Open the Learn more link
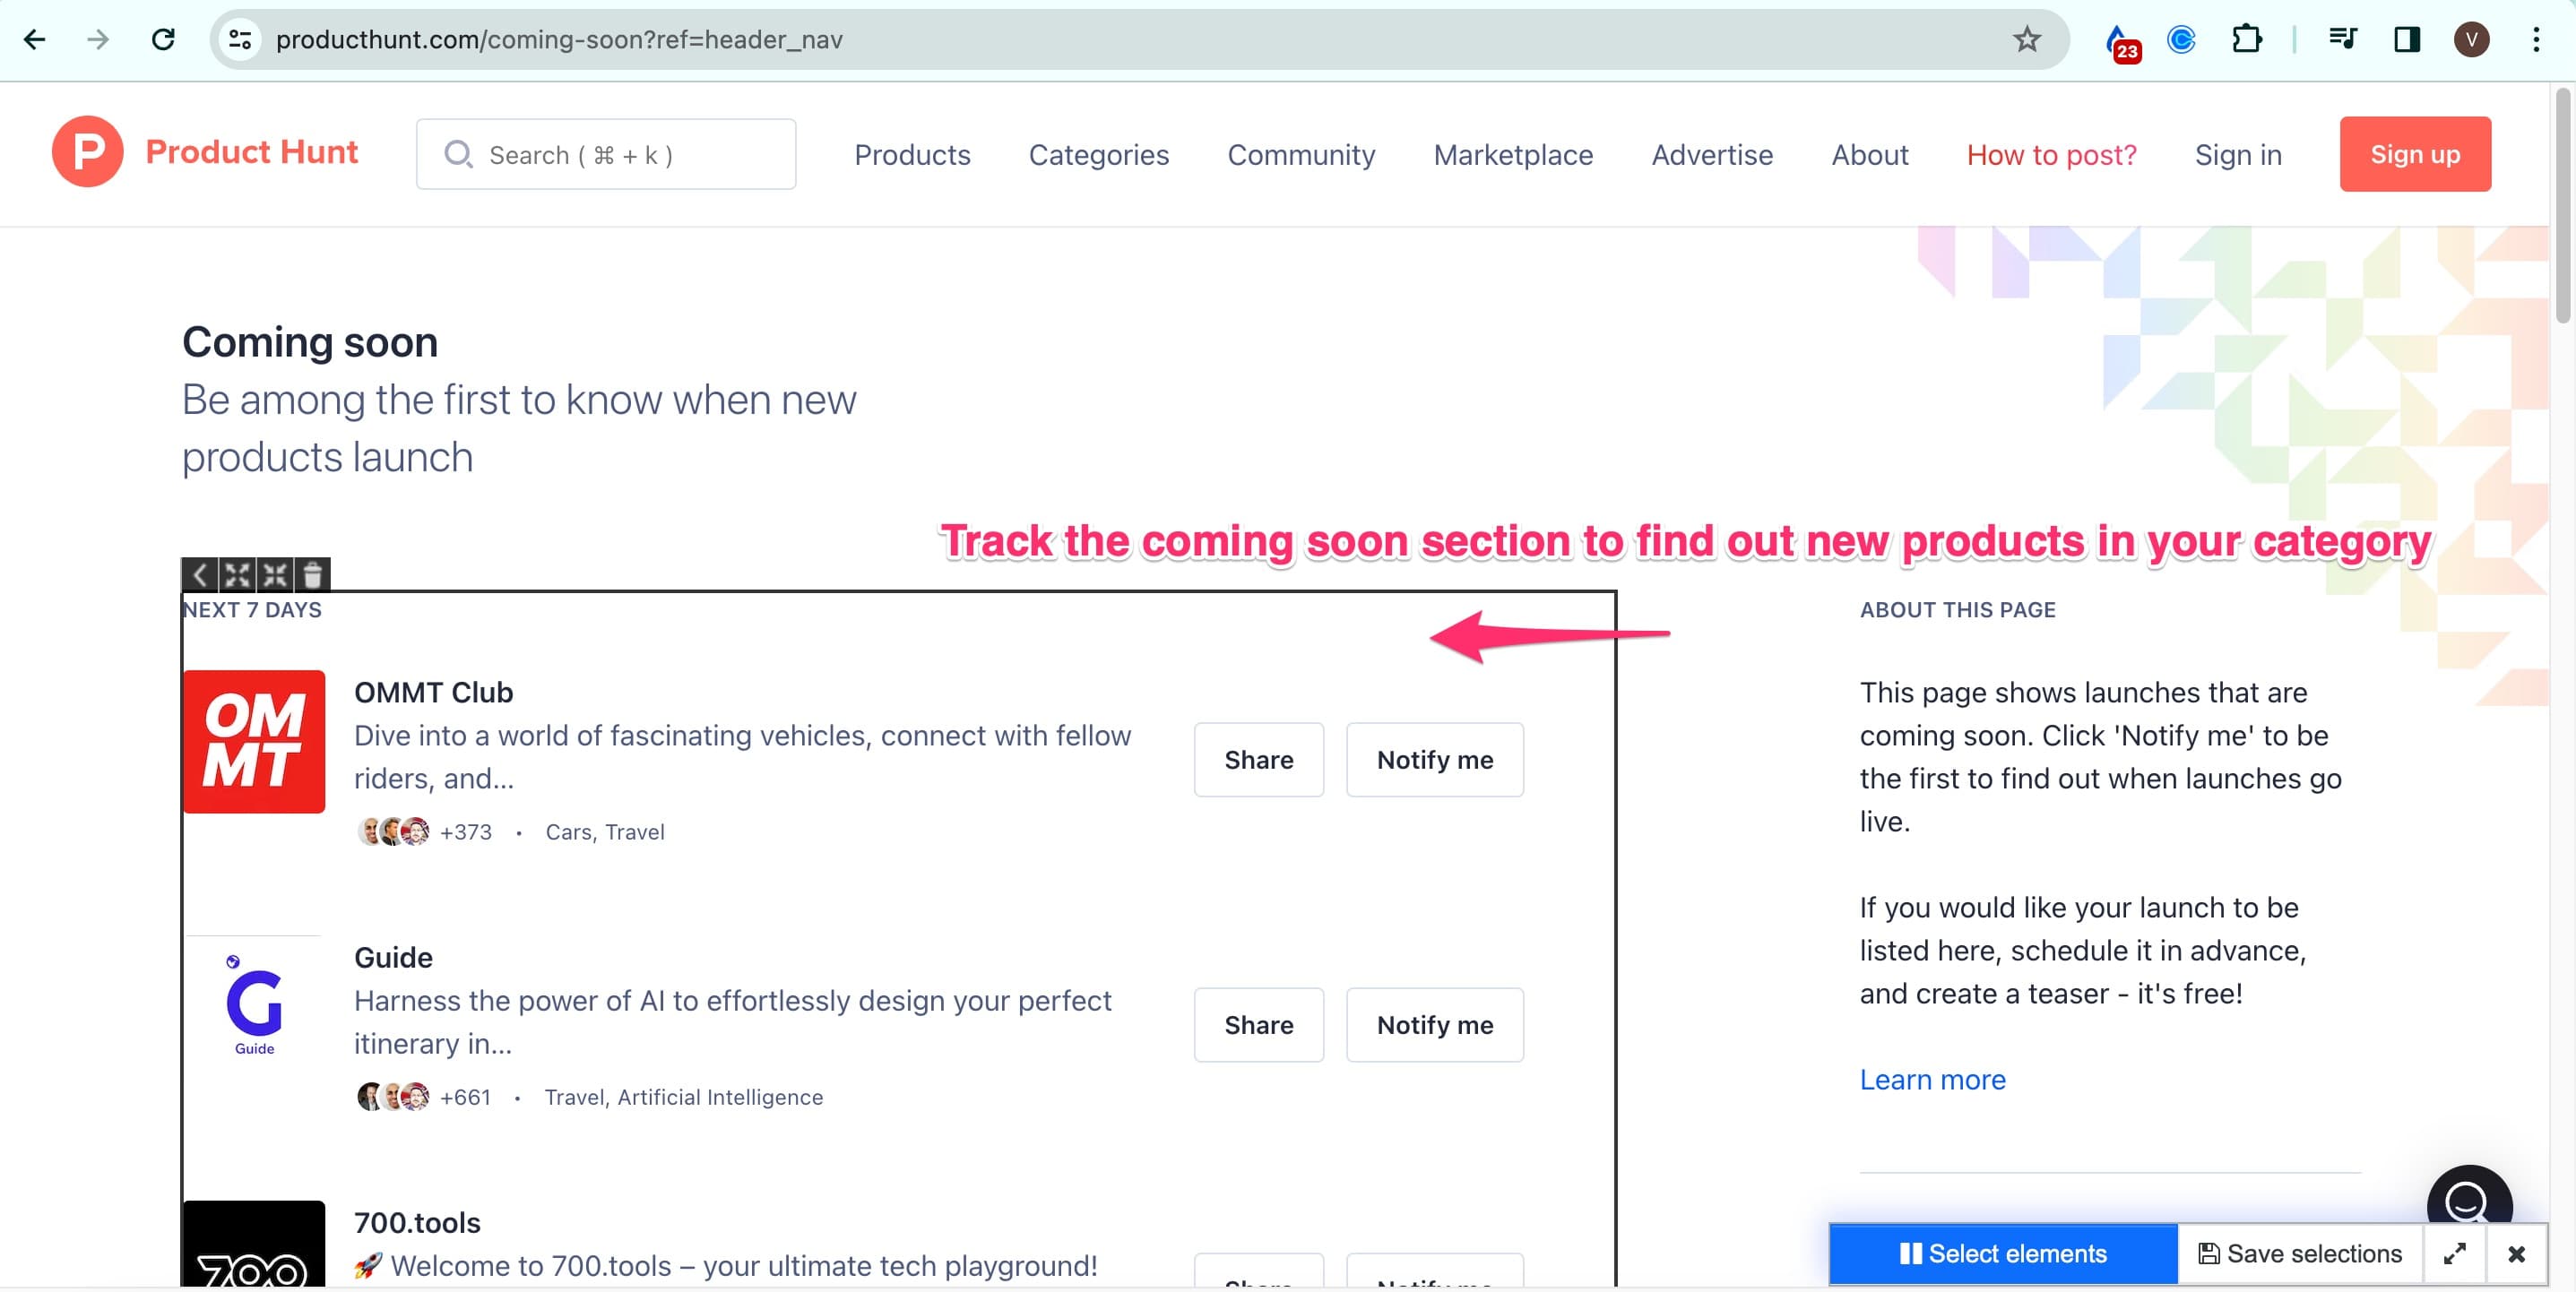The height and width of the screenshot is (1292, 2576). 1932,1079
